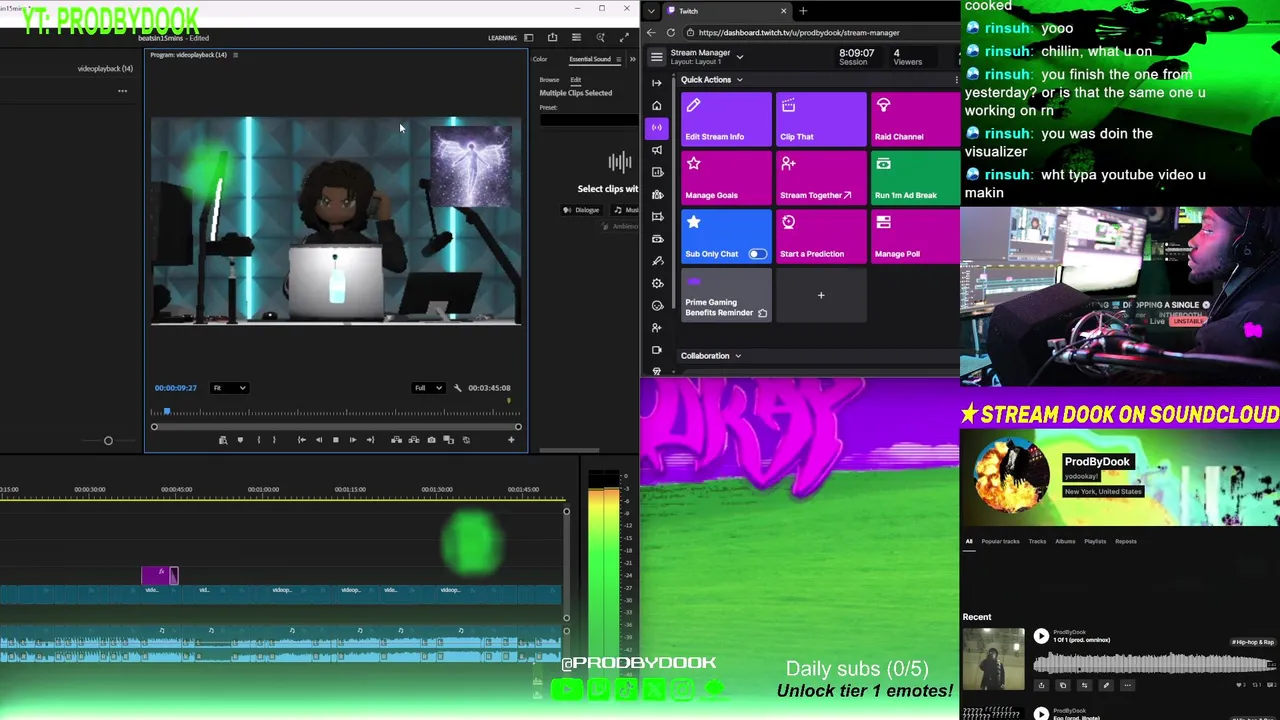This screenshot has height=720, width=1280.
Task: Go to Home in Twitch dashboard sidebar
Action: pos(656,105)
